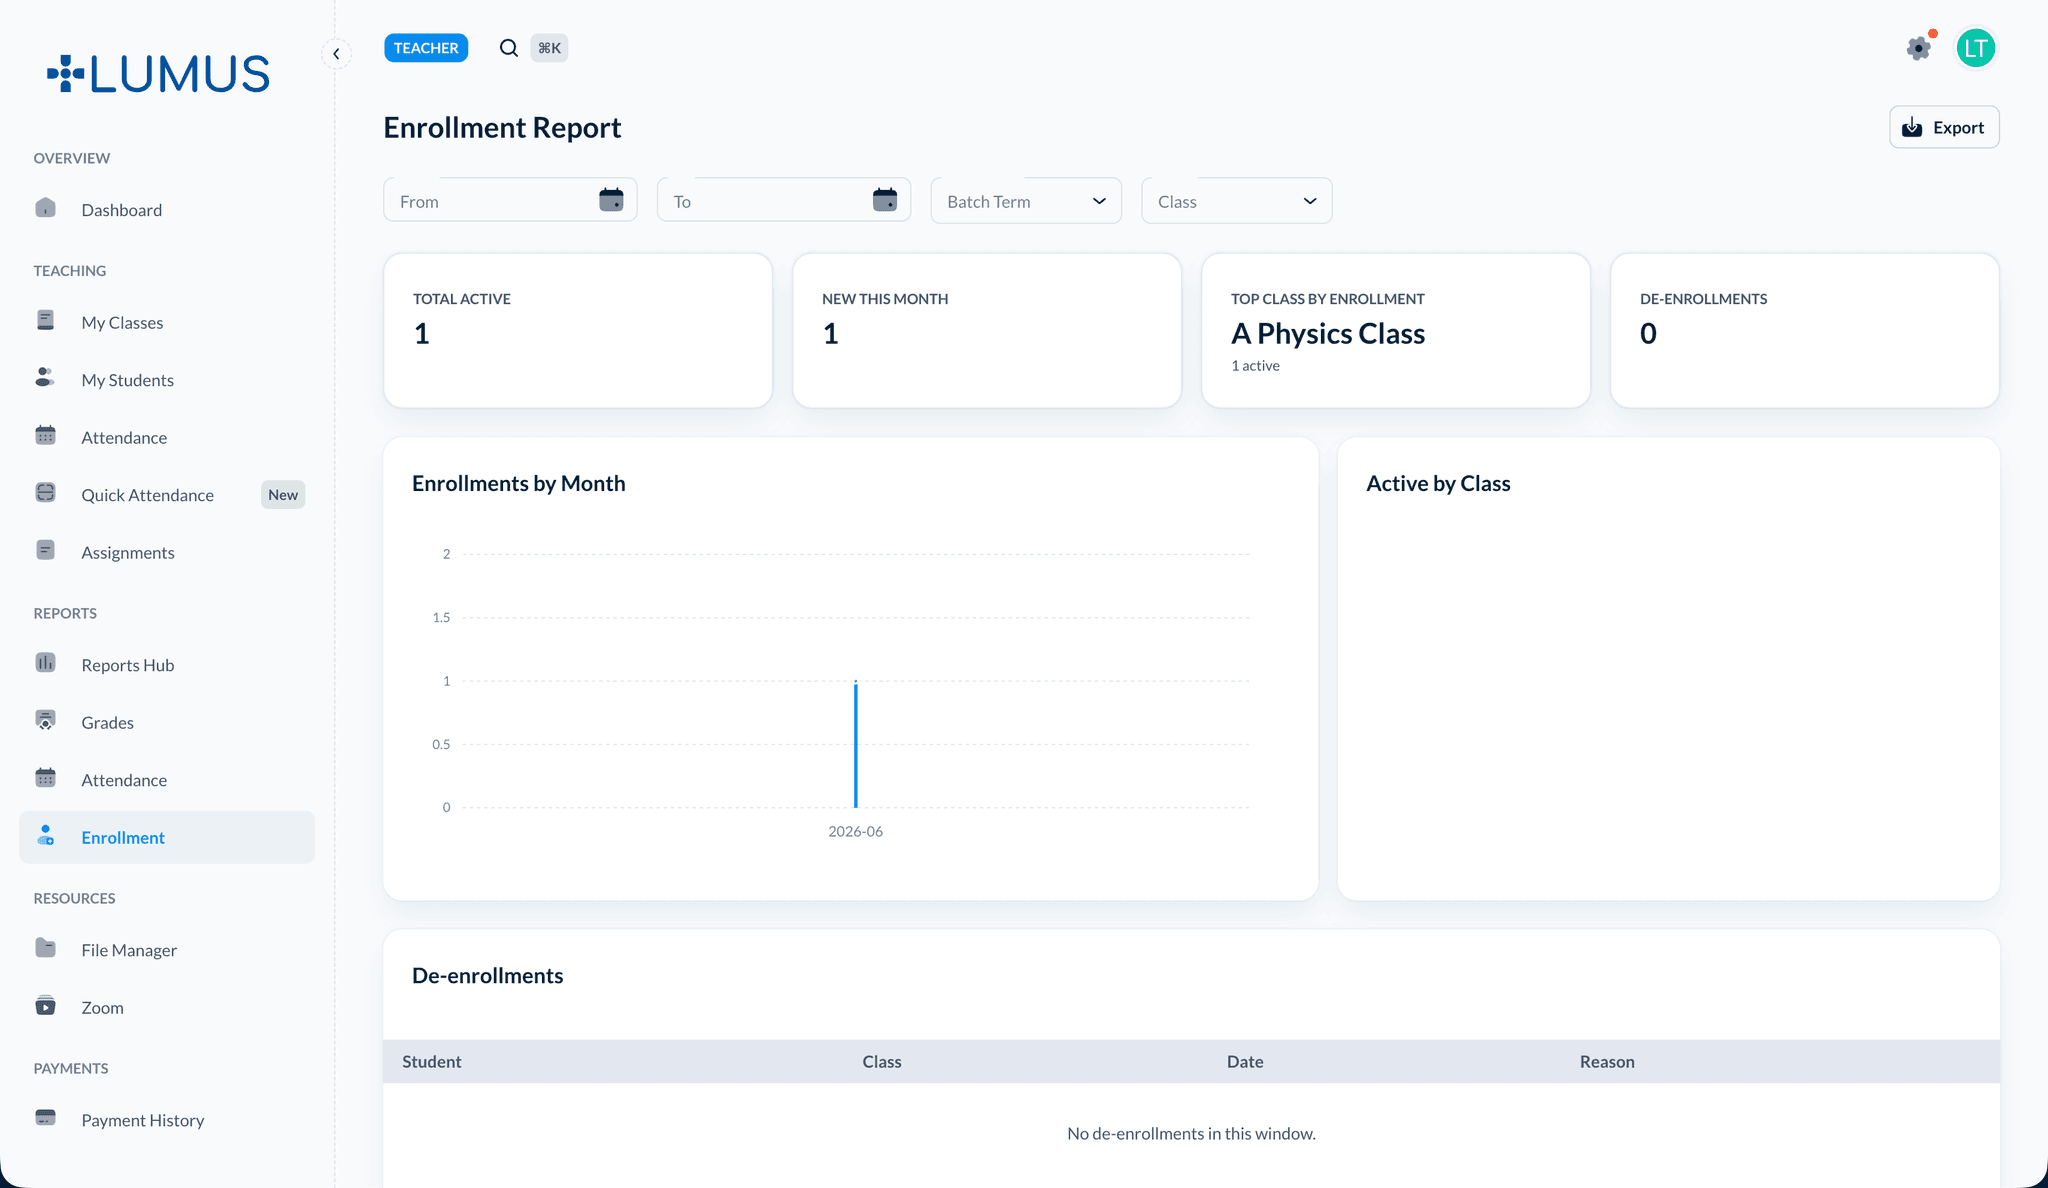Open search with the magnifier icon
Screen dimensions: 2048x1188
click(x=509, y=48)
